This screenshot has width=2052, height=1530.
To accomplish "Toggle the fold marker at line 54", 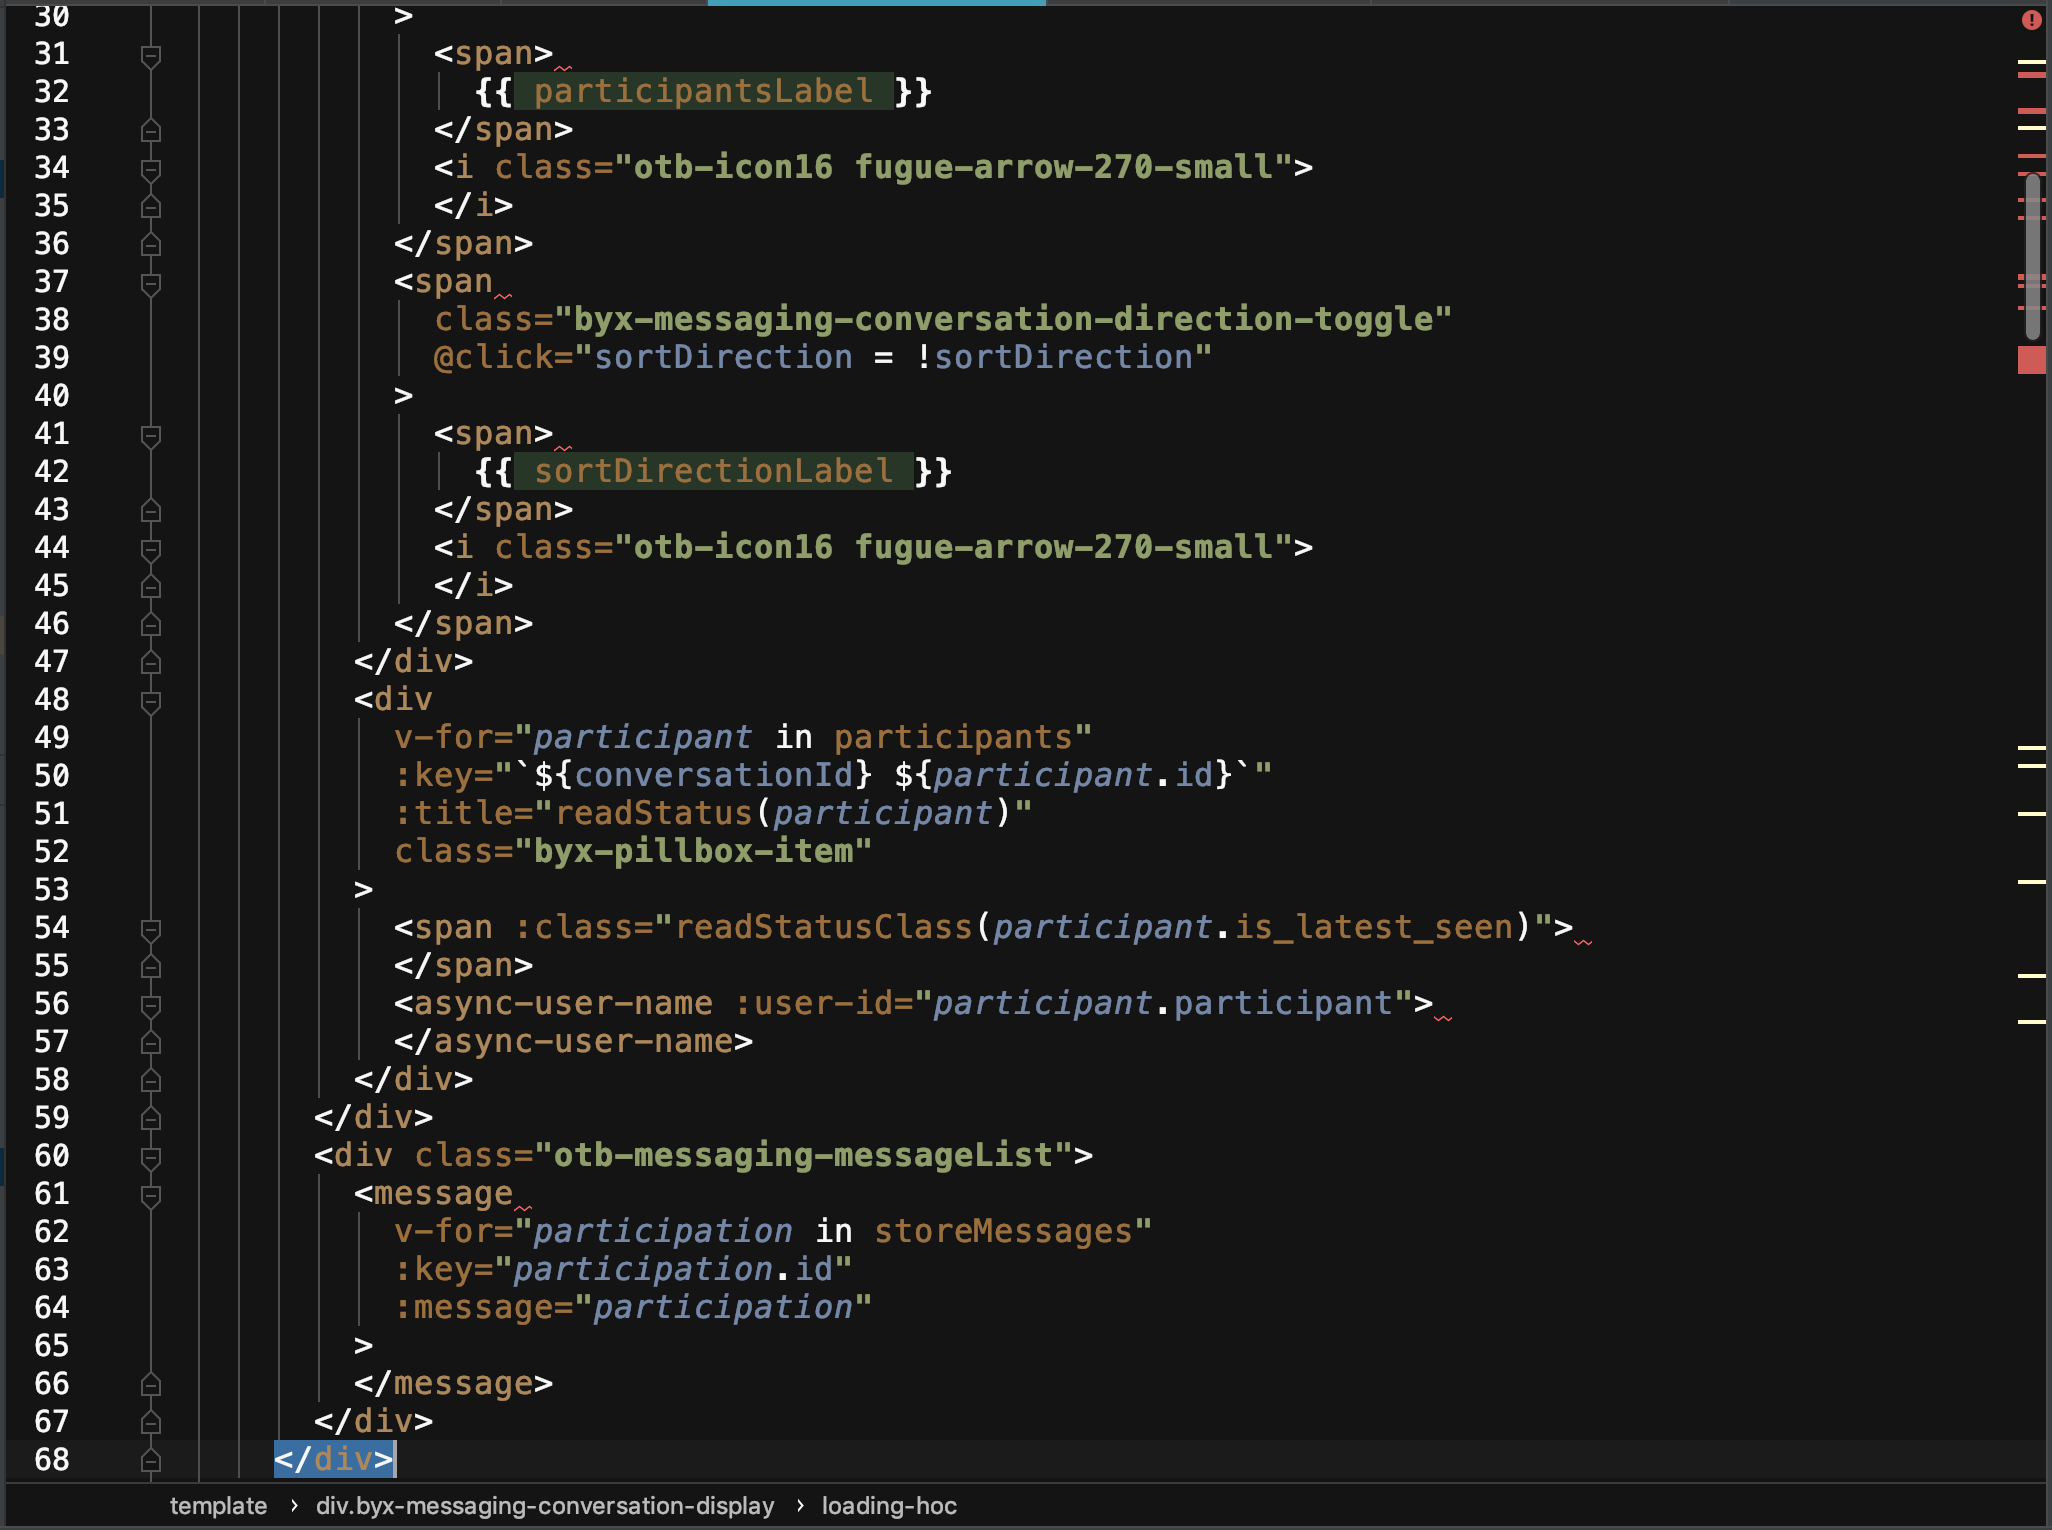I will [x=151, y=929].
